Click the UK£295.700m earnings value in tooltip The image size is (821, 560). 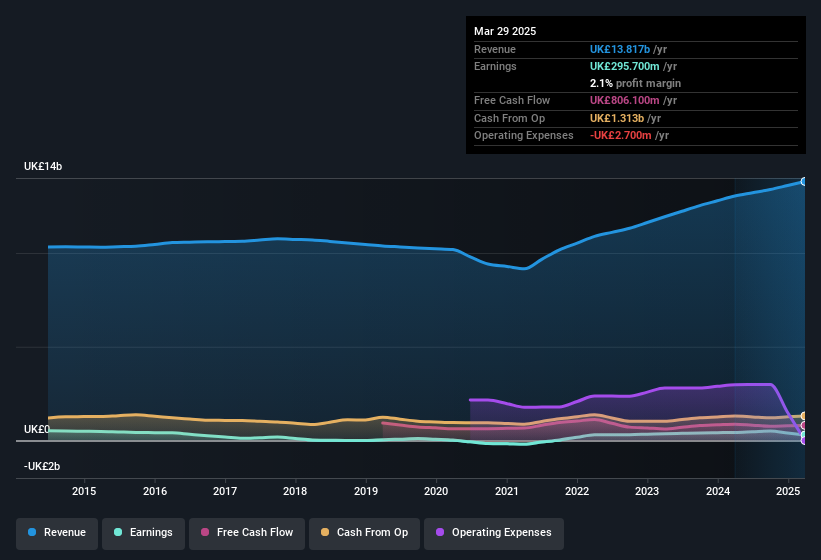[x=625, y=66]
